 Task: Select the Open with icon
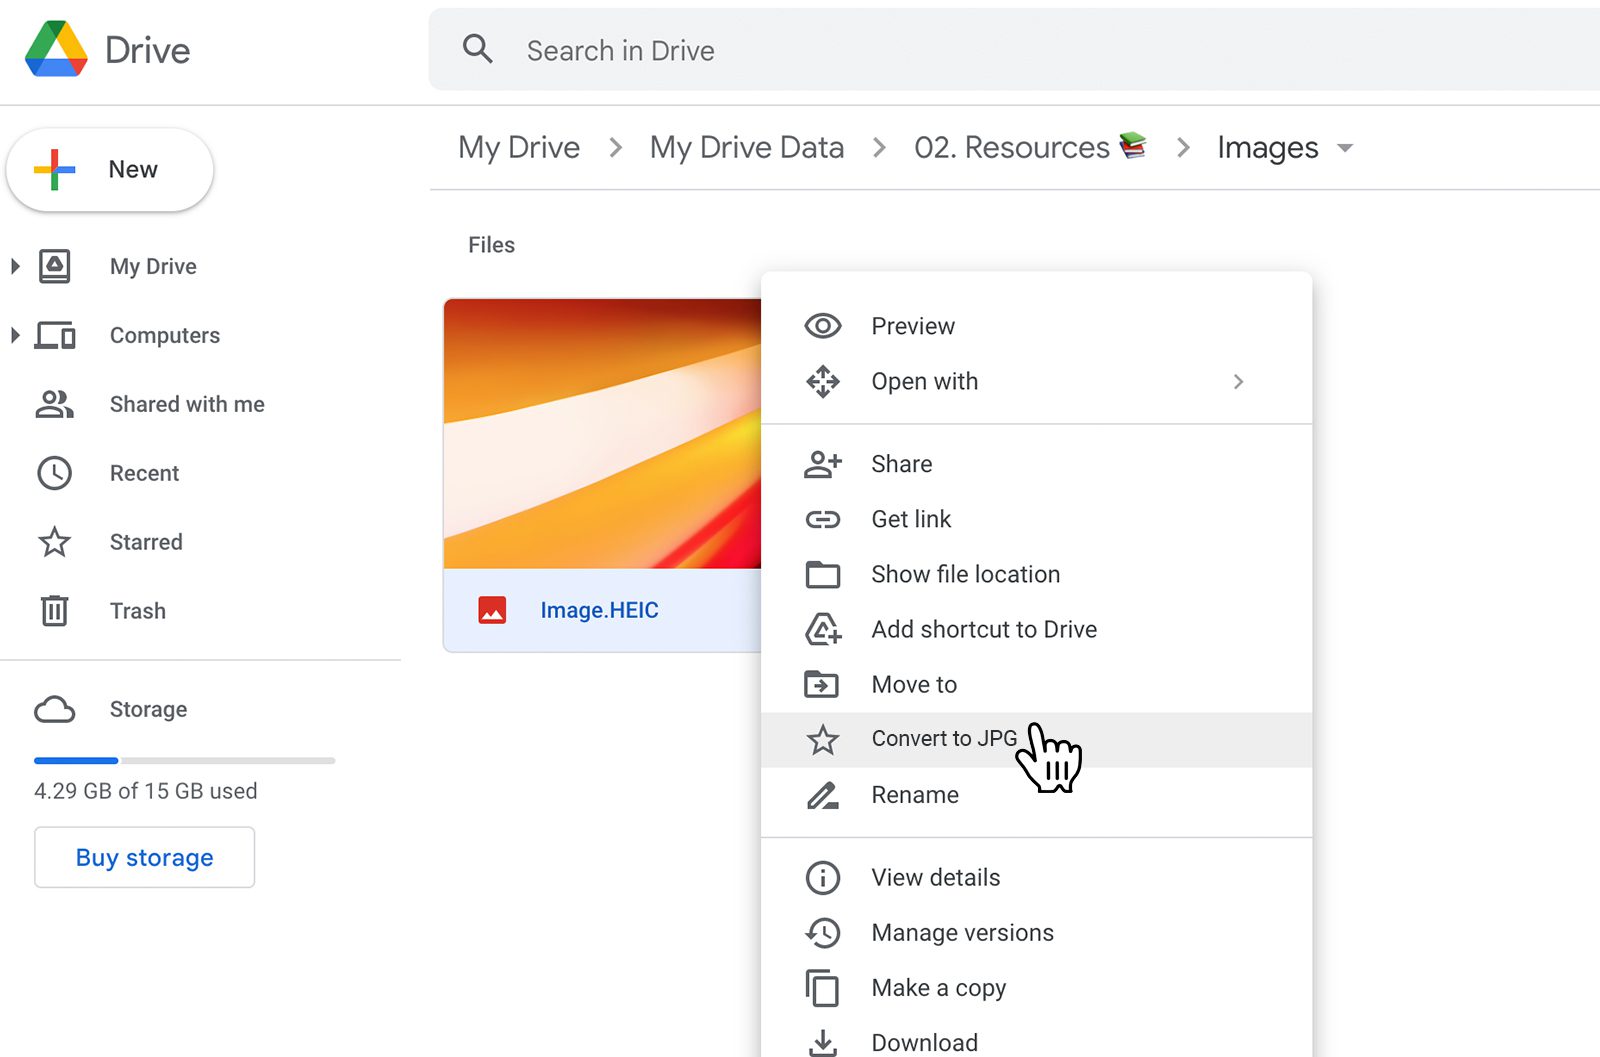pos(822,381)
